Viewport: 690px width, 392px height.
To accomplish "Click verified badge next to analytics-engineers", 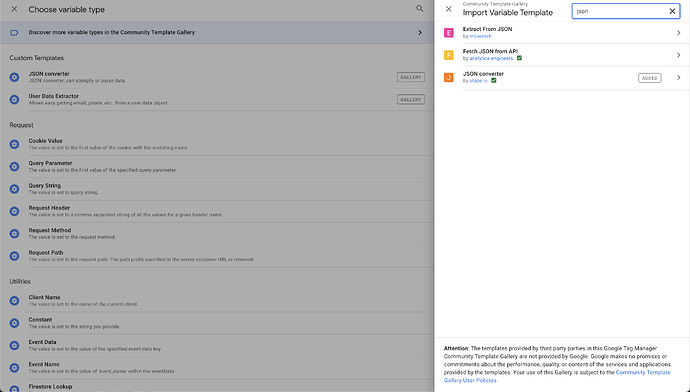I will coord(519,58).
